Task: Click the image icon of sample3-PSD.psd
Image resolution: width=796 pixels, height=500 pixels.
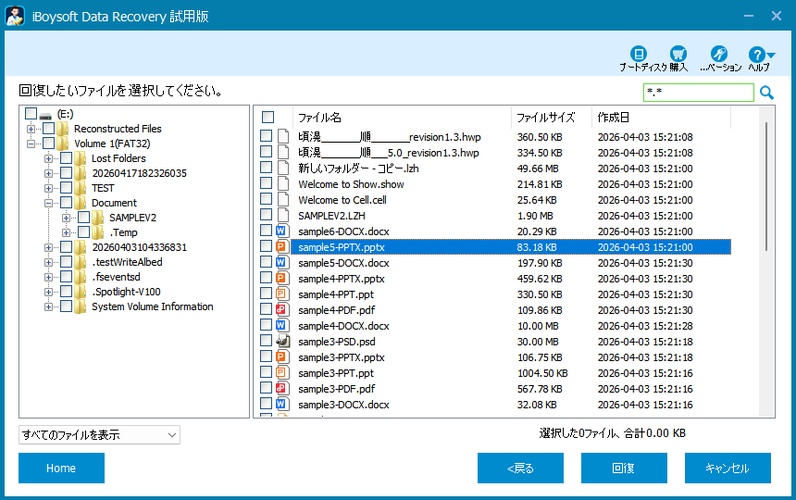Action: (x=282, y=341)
